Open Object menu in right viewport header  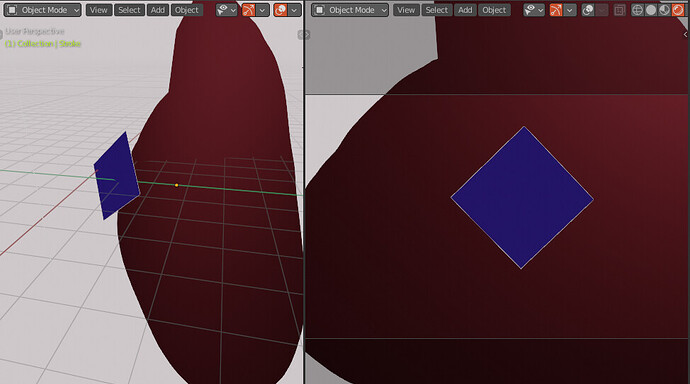494,10
